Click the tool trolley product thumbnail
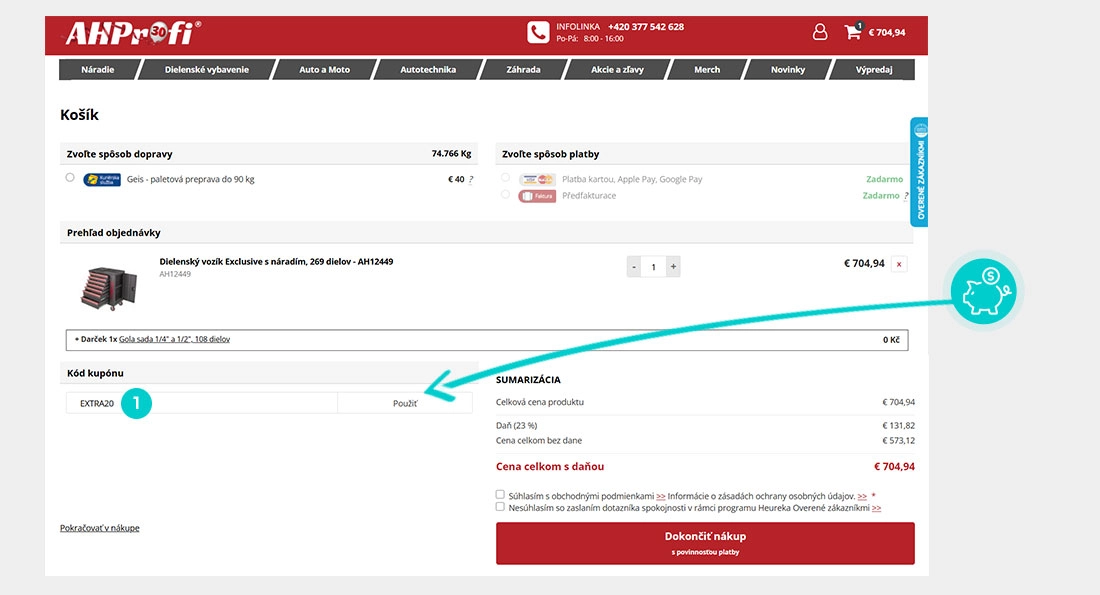Image resolution: width=1100 pixels, height=595 pixels. (x=109, y=288)
